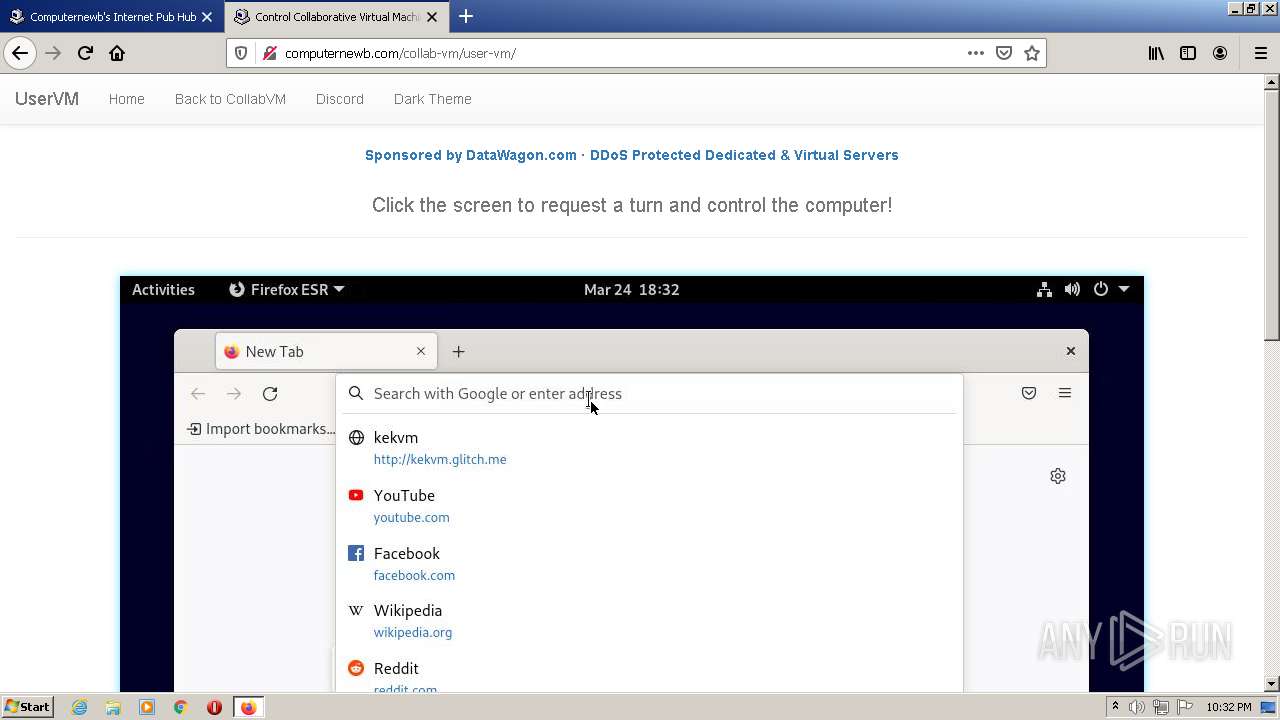Go back with the outer browser back arrow

click(x=20, y=53)
